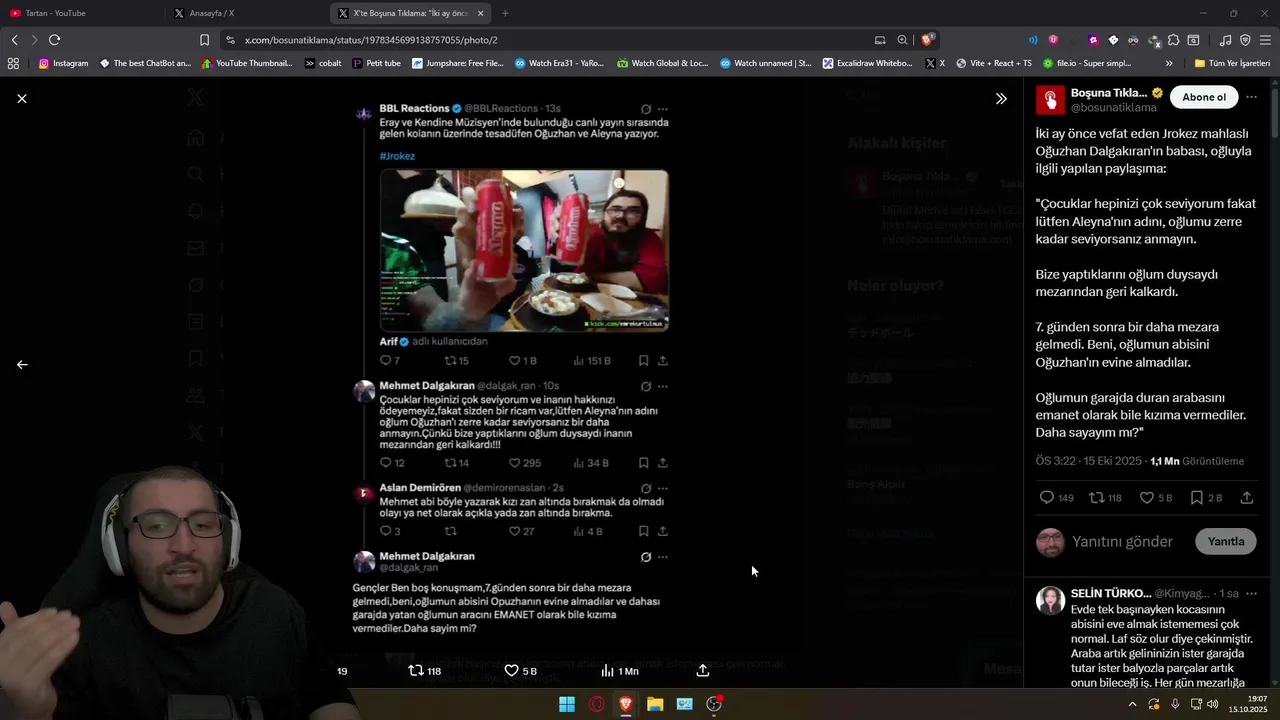Subscribe with the Abone ol button
The width and height of the screenshot is (1280, 720).
(x=1204, y=97)
